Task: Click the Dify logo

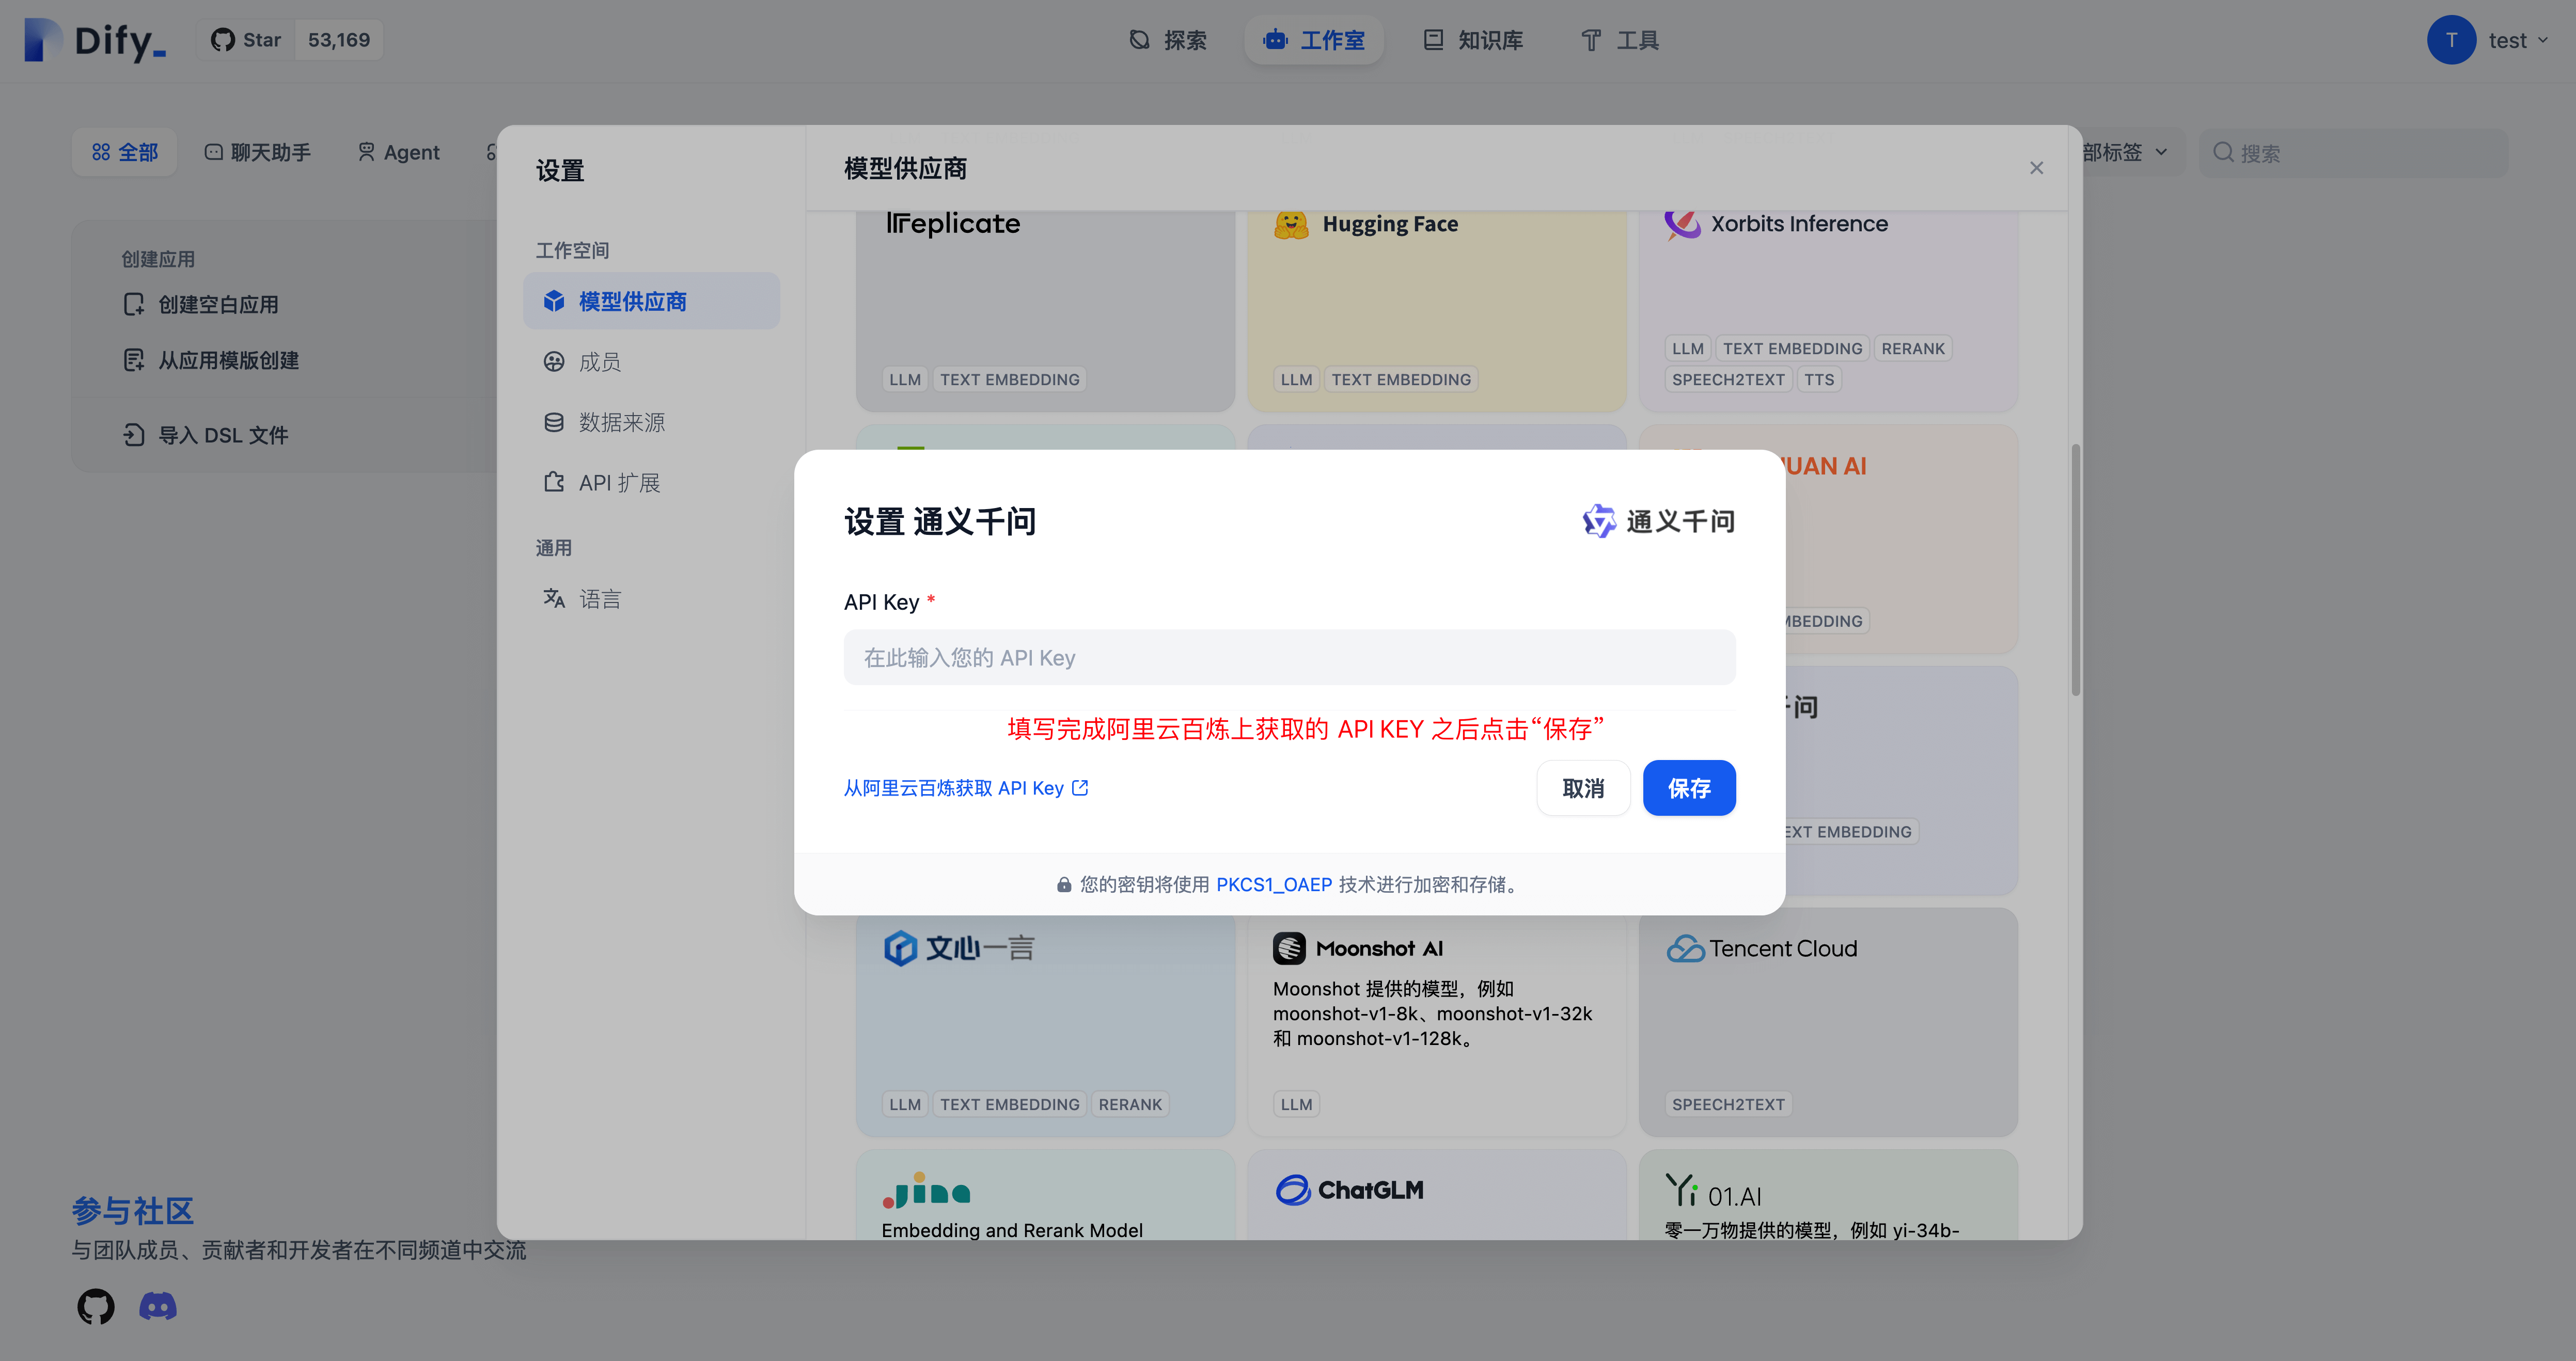Action: point(95,40)
